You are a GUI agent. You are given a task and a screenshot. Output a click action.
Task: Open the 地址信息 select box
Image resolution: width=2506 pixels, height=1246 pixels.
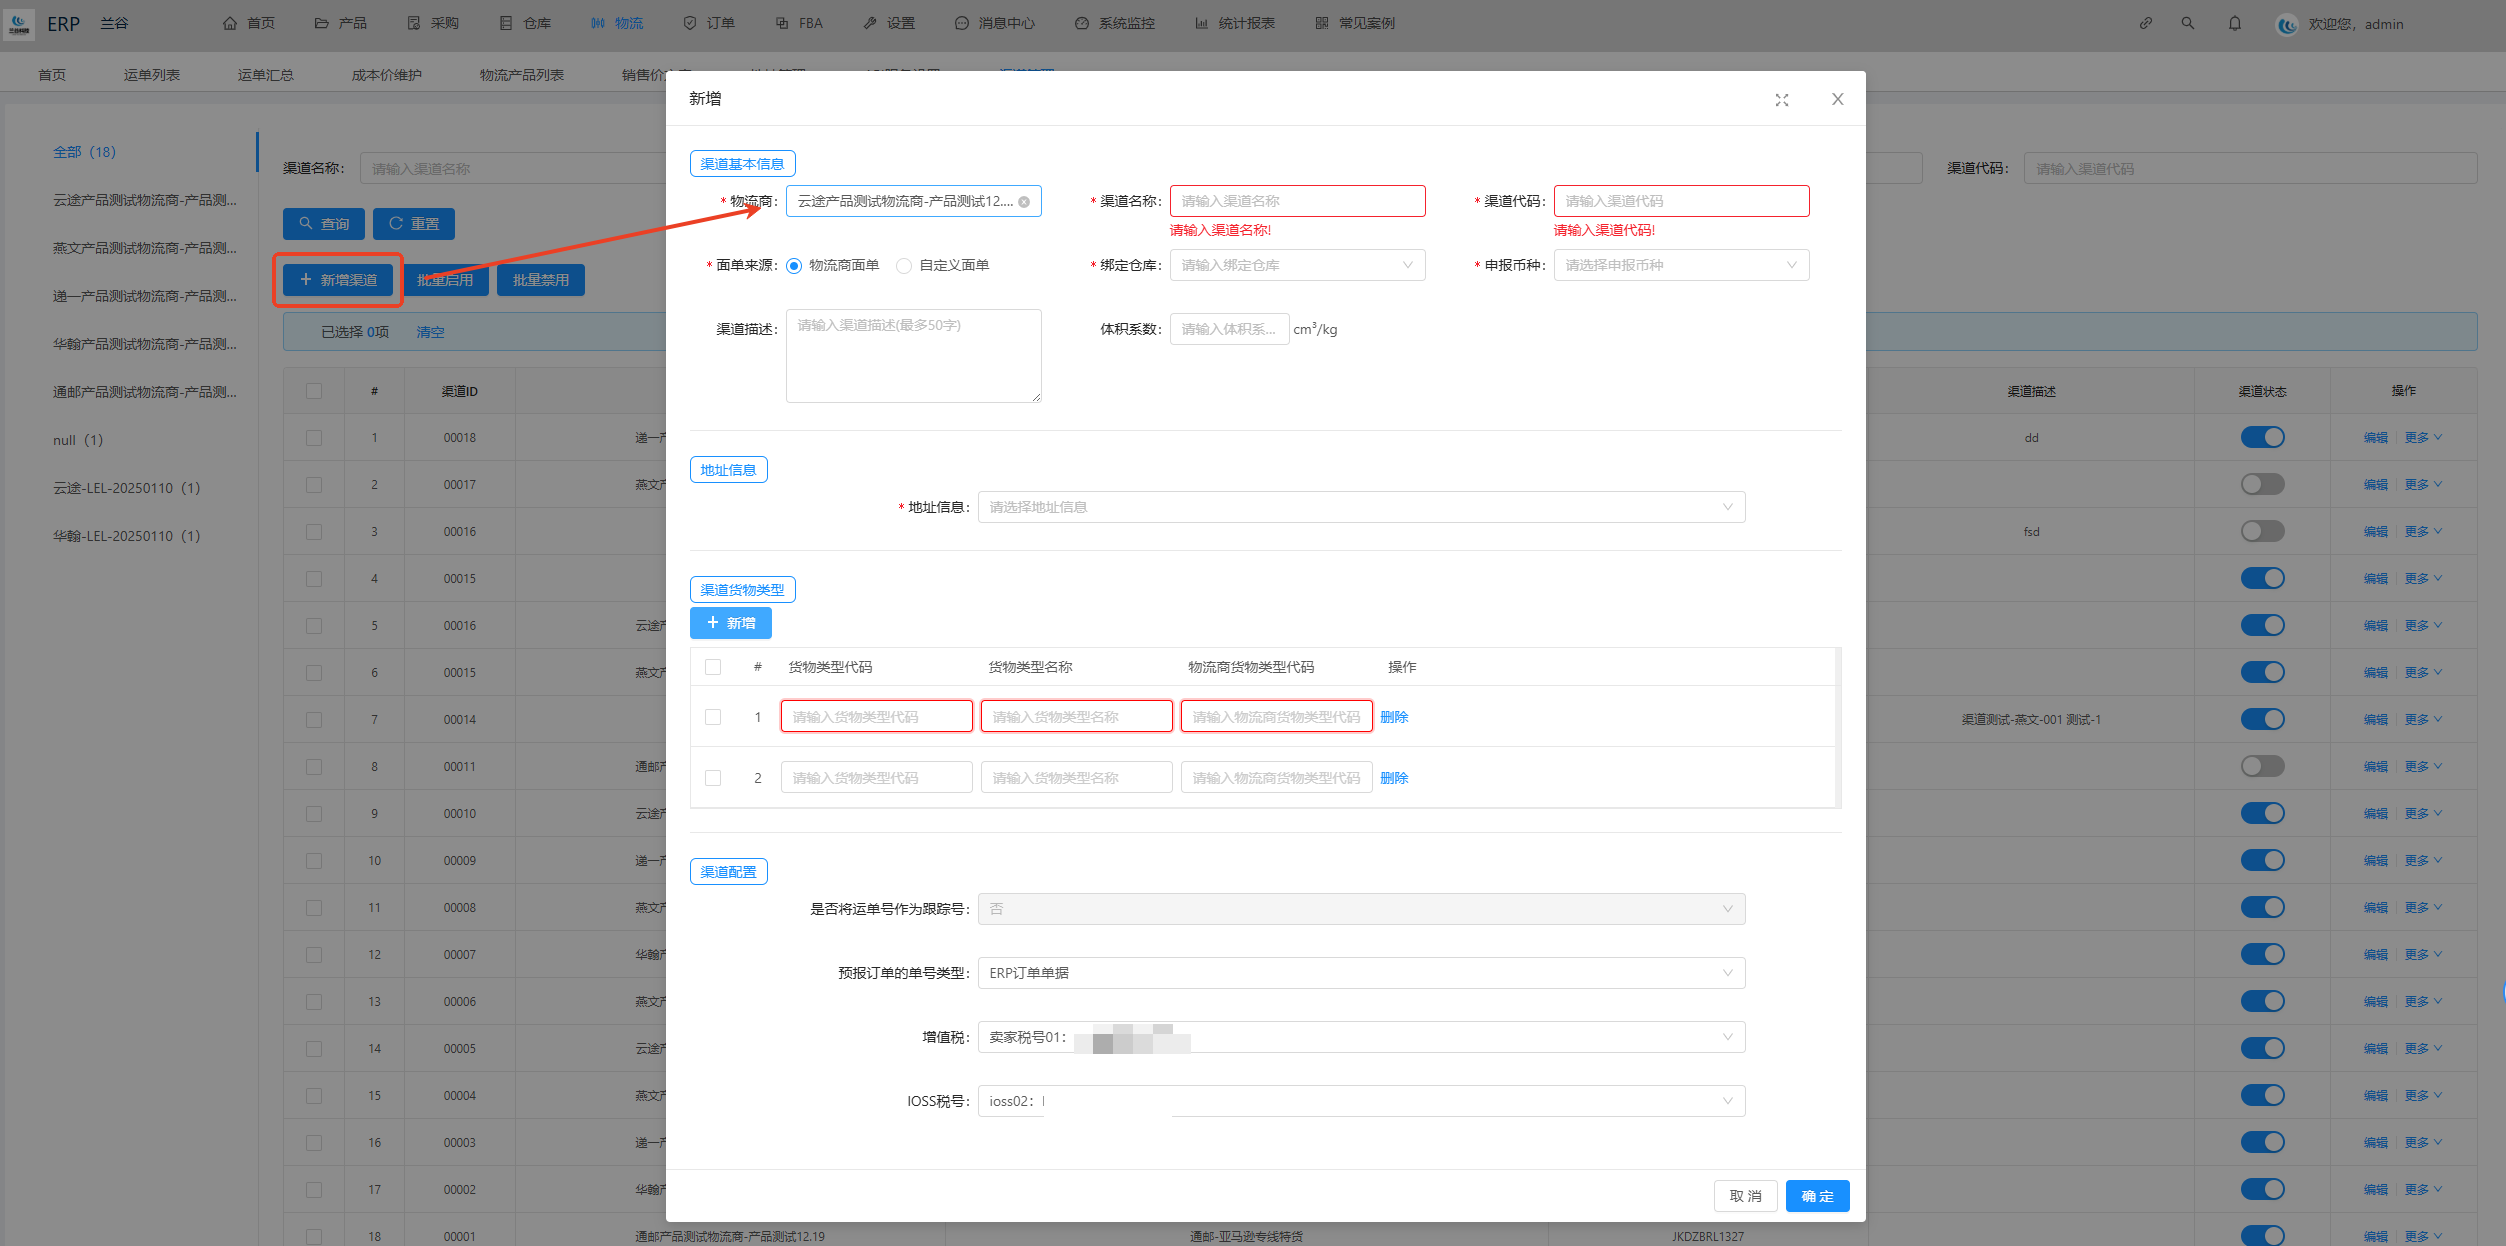(x=1360, y=507)
